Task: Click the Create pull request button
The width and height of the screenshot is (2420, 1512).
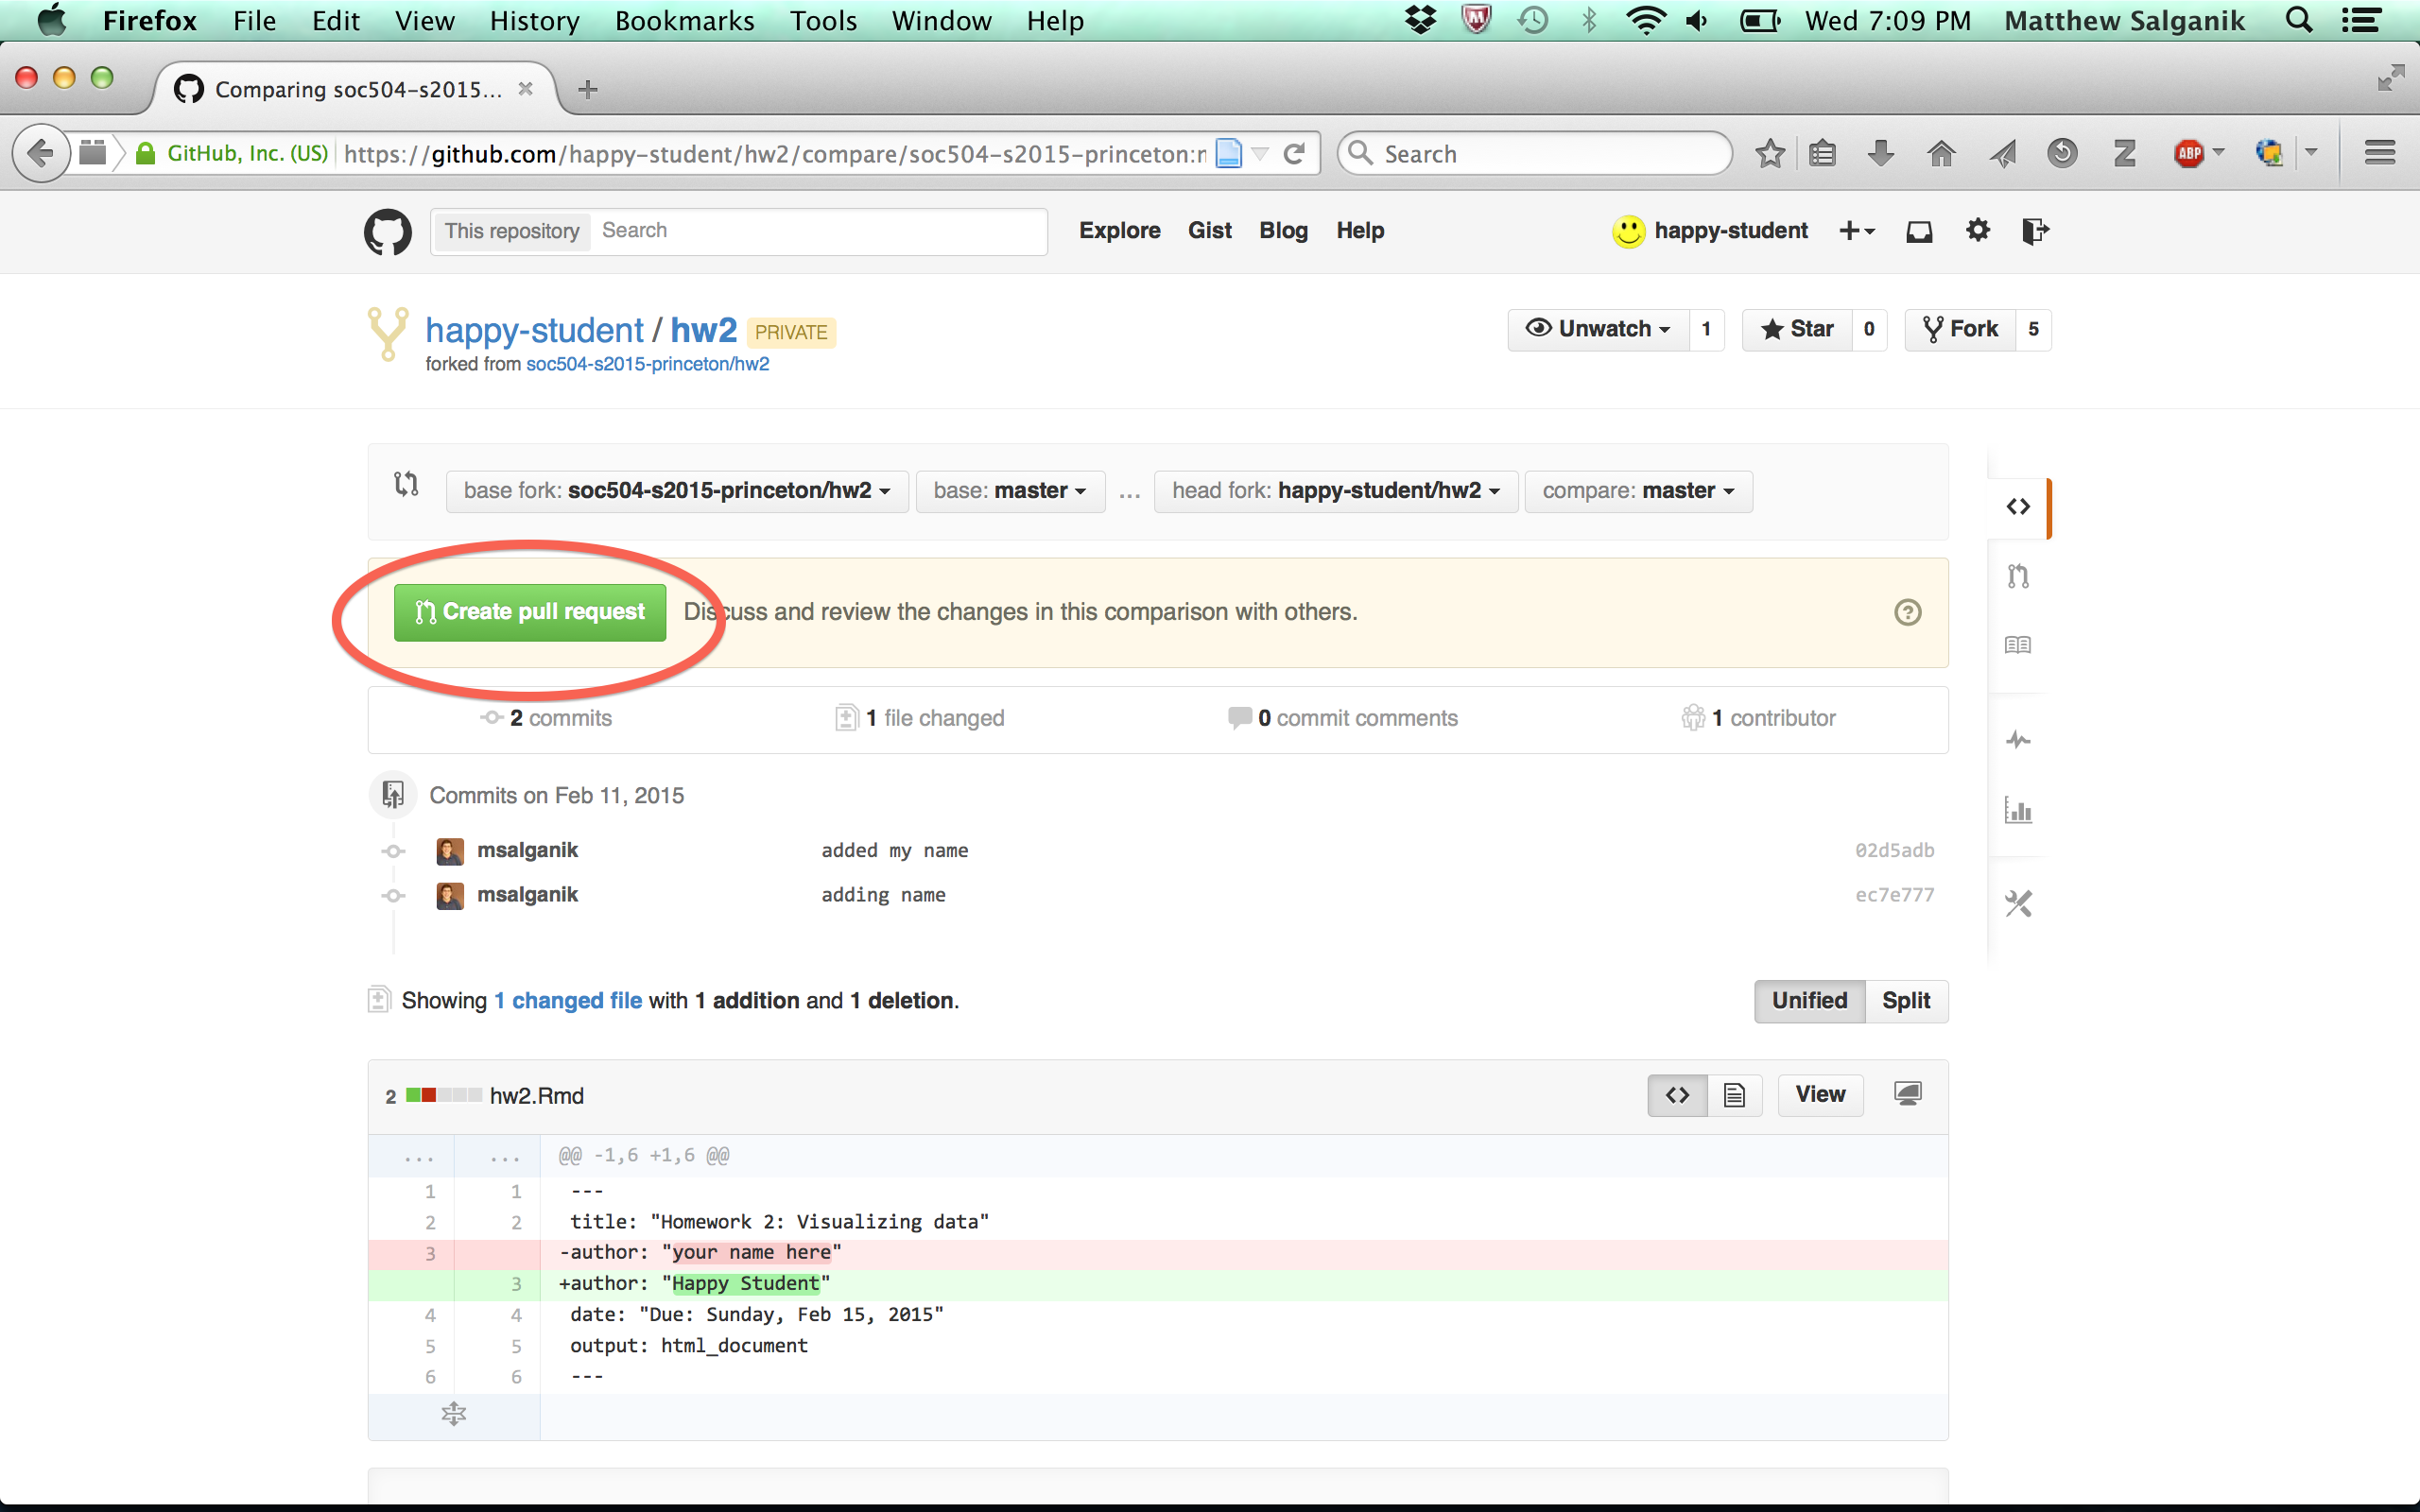Action: (530, 612)
